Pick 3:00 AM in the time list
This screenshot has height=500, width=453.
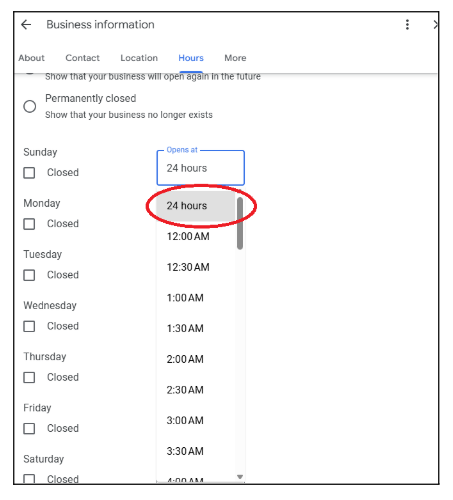pos(196,420)
